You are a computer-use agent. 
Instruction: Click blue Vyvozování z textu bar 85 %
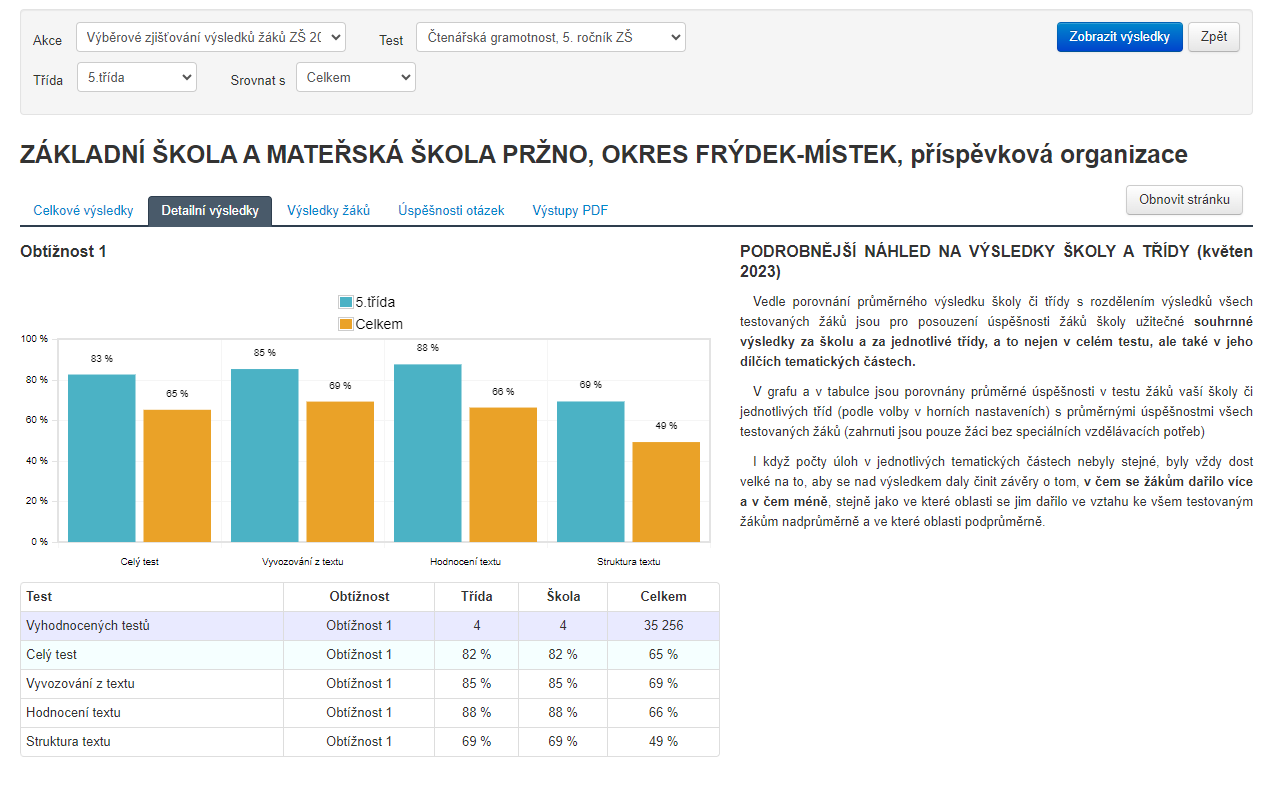point(265,456)
